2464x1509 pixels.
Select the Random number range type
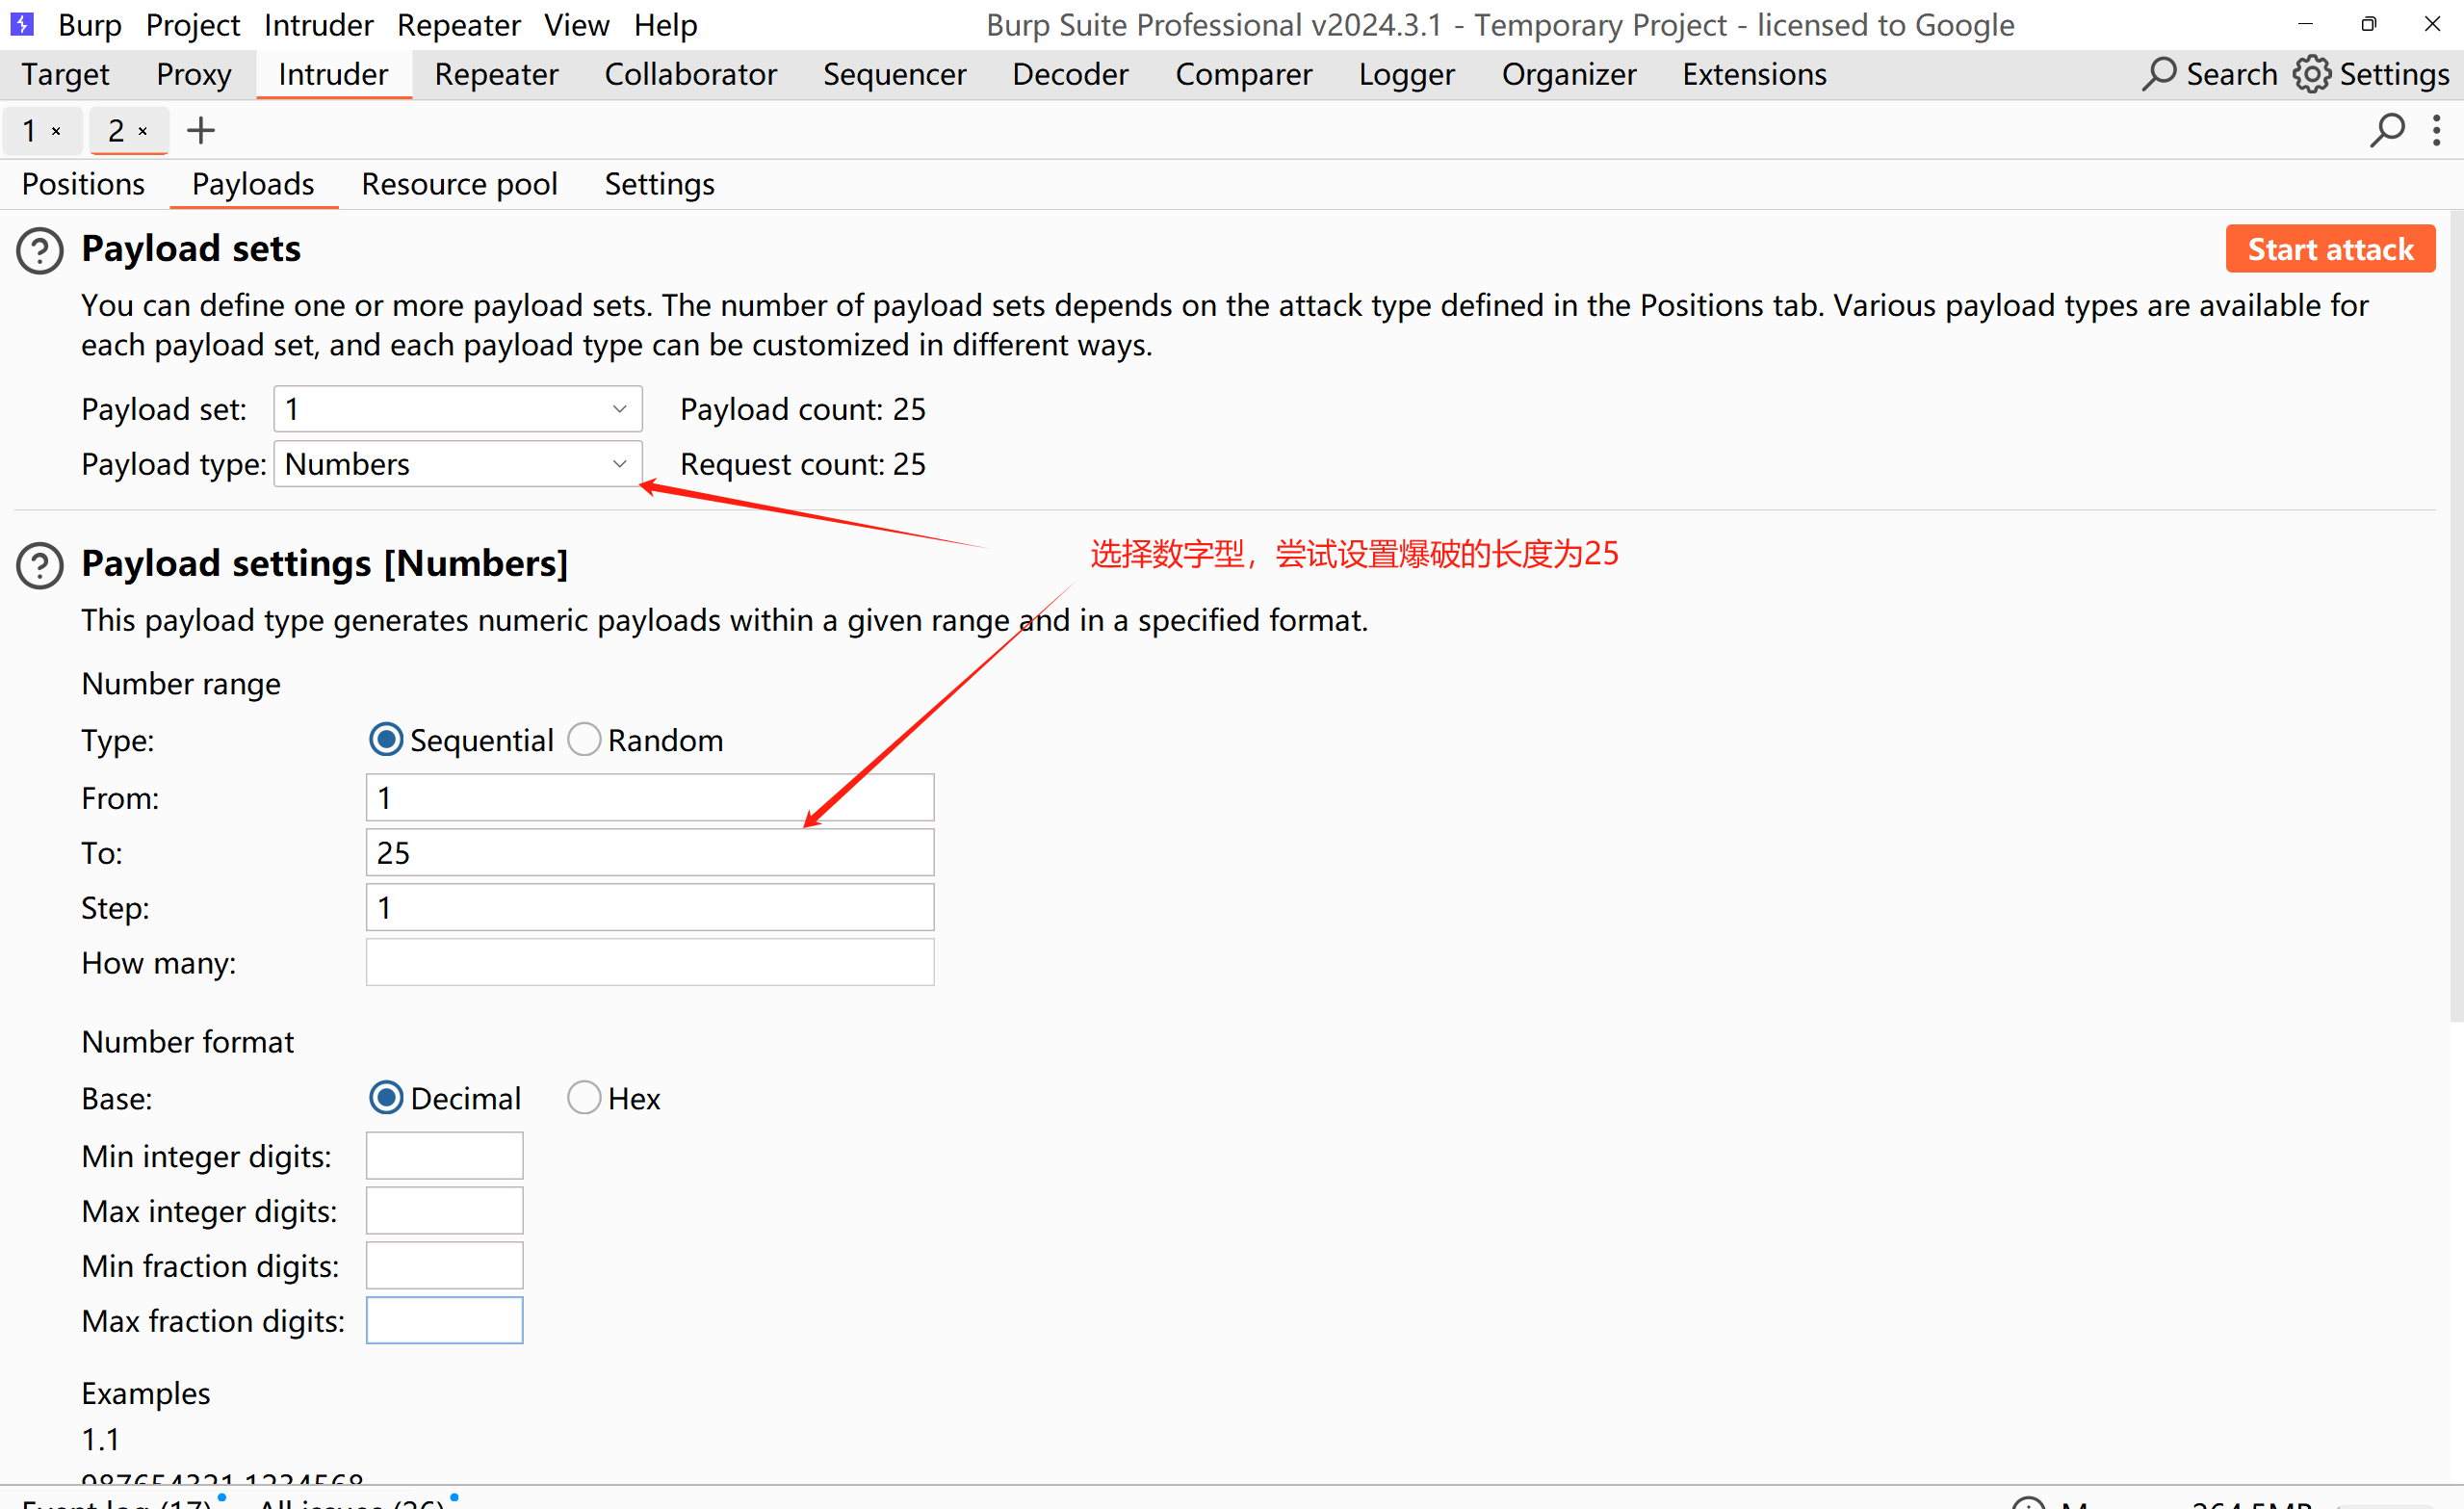(x=584, y=740)
